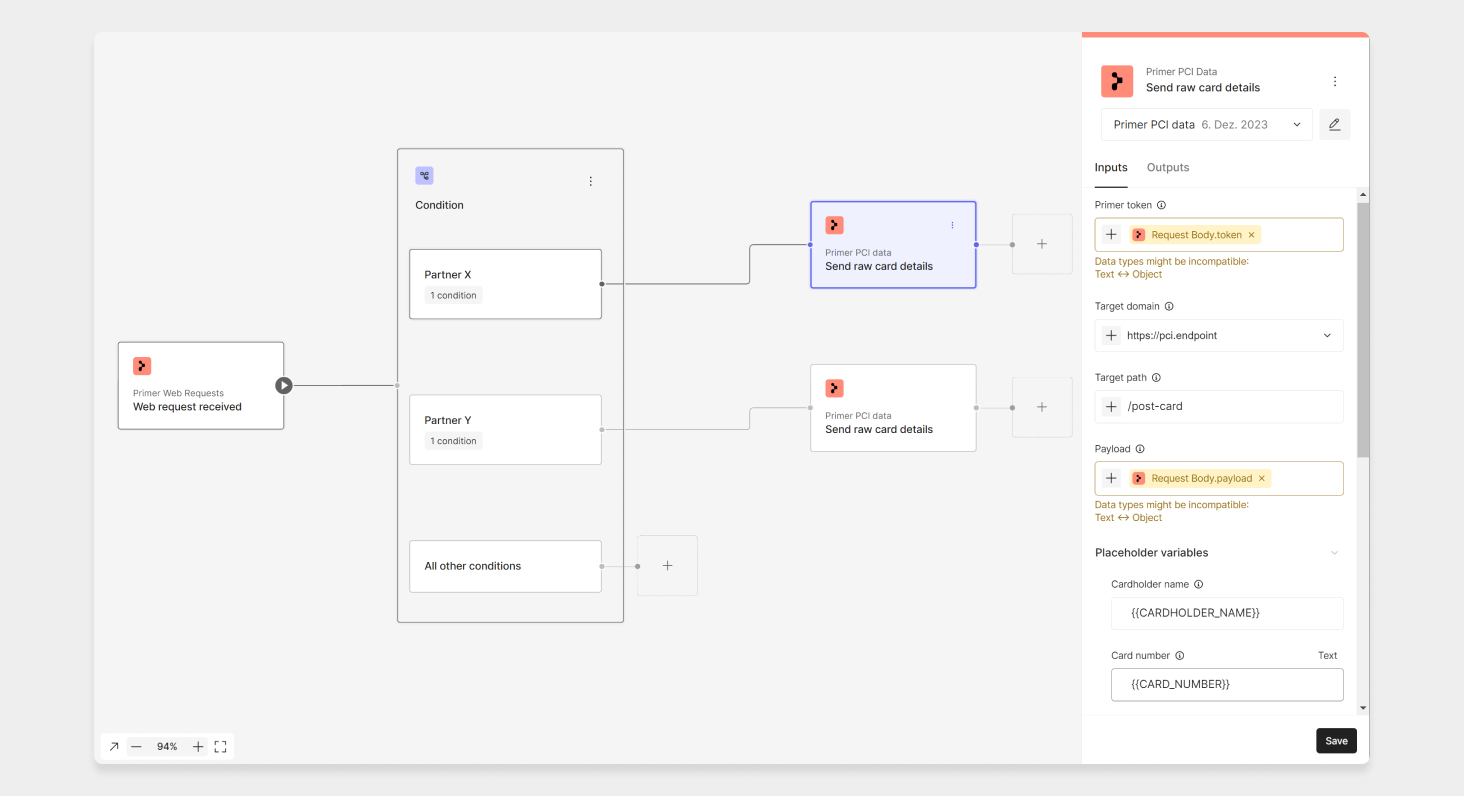Click the plus in the Target domain field
The width and height of the screenshot is (1464, 796).
[x=1111, y=336]
